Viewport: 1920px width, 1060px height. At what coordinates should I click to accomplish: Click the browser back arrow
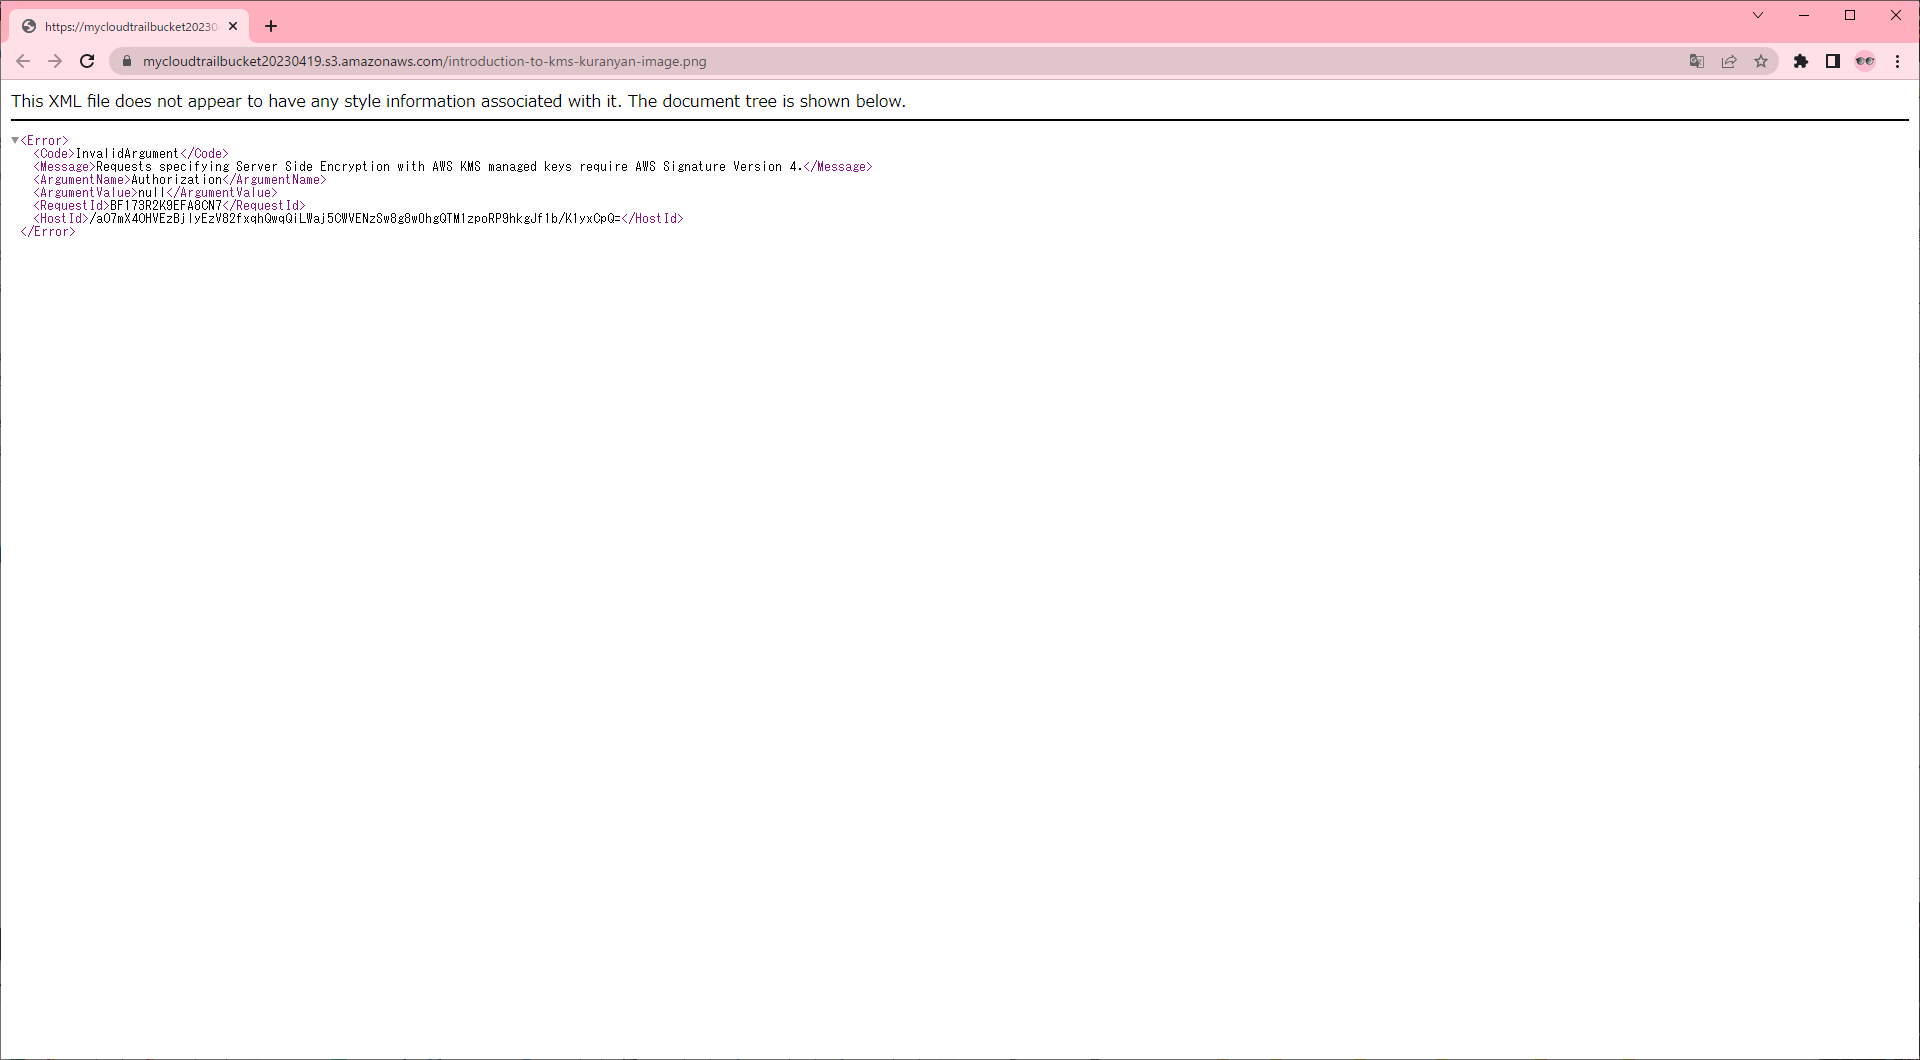pos(23,61)
